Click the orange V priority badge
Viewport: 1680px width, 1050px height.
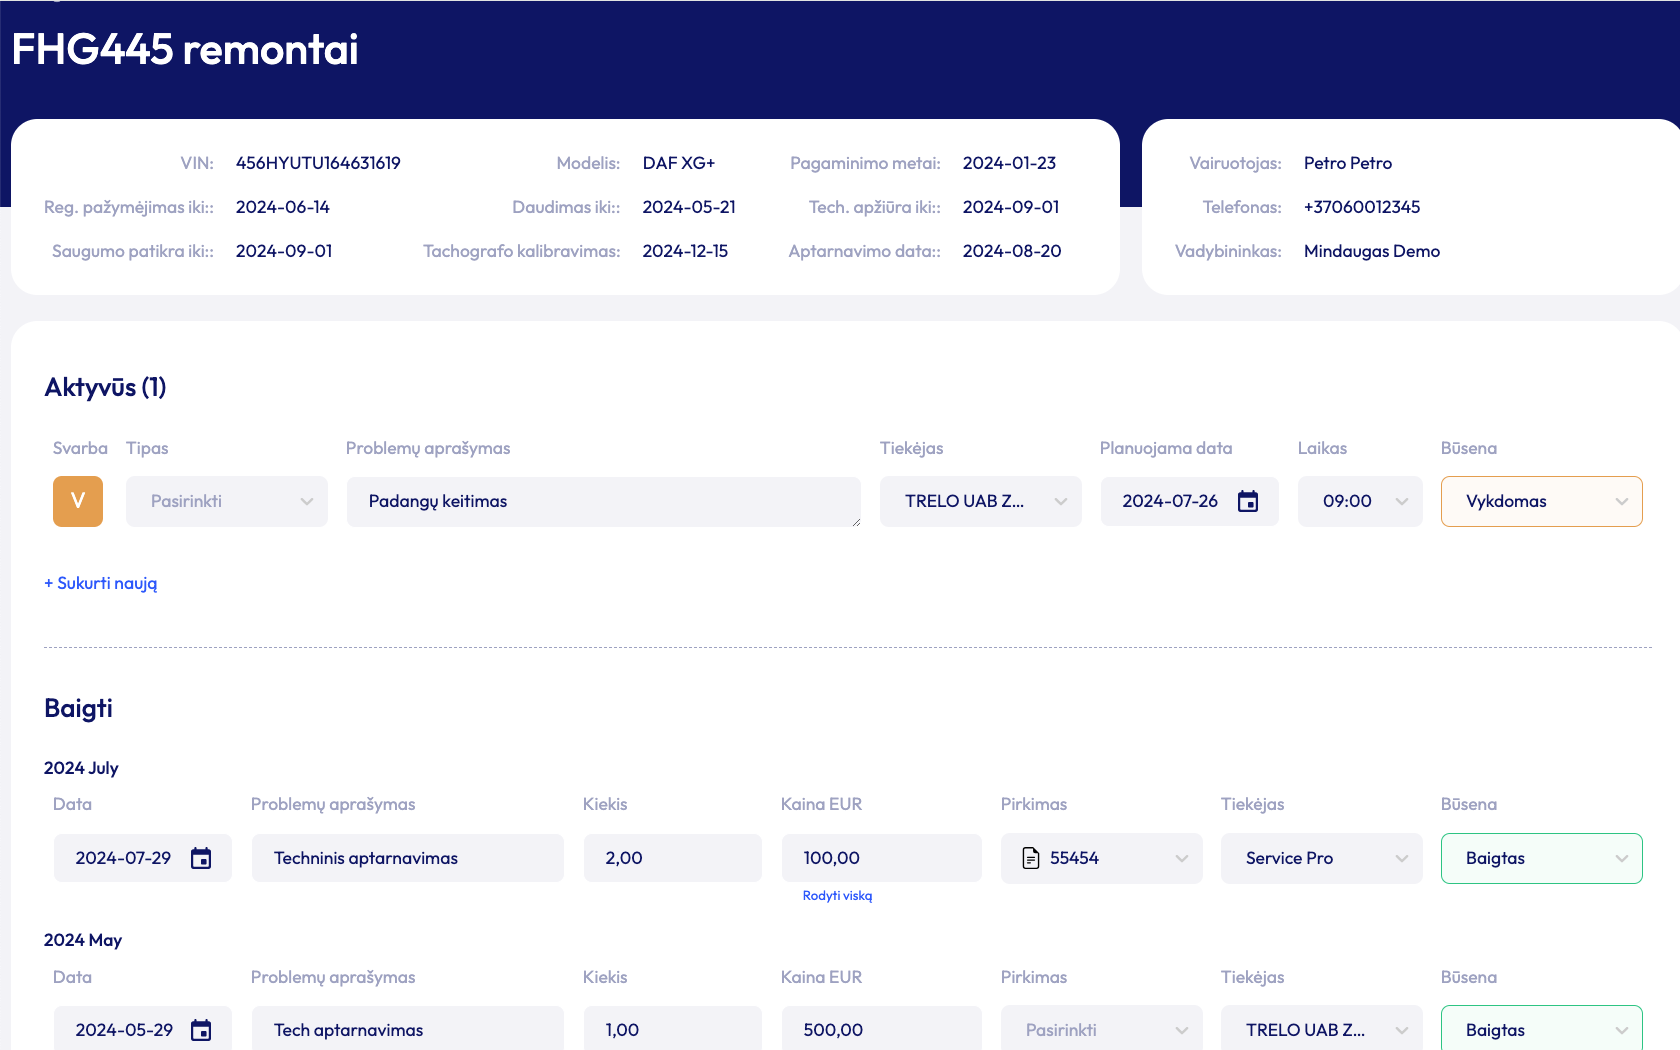point(78,501)
